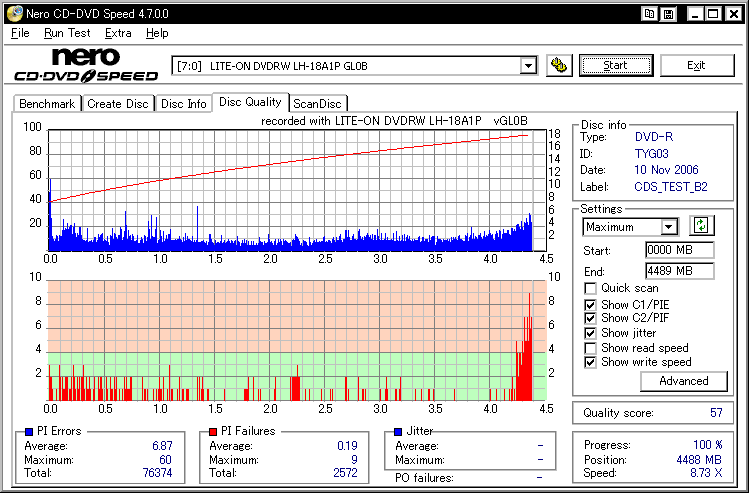Enable Show read speed checkbox
749x493 pixels.
[590, 348]
